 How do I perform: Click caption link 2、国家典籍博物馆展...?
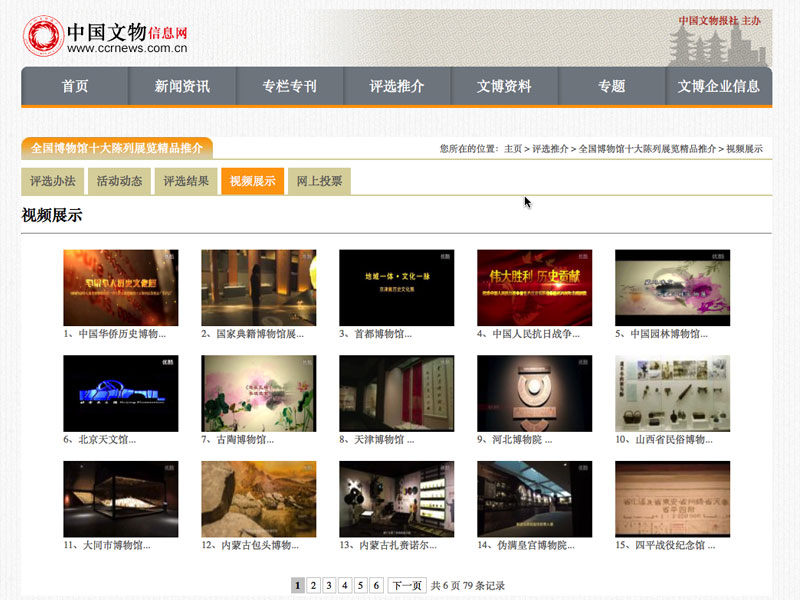click(253, 334)
